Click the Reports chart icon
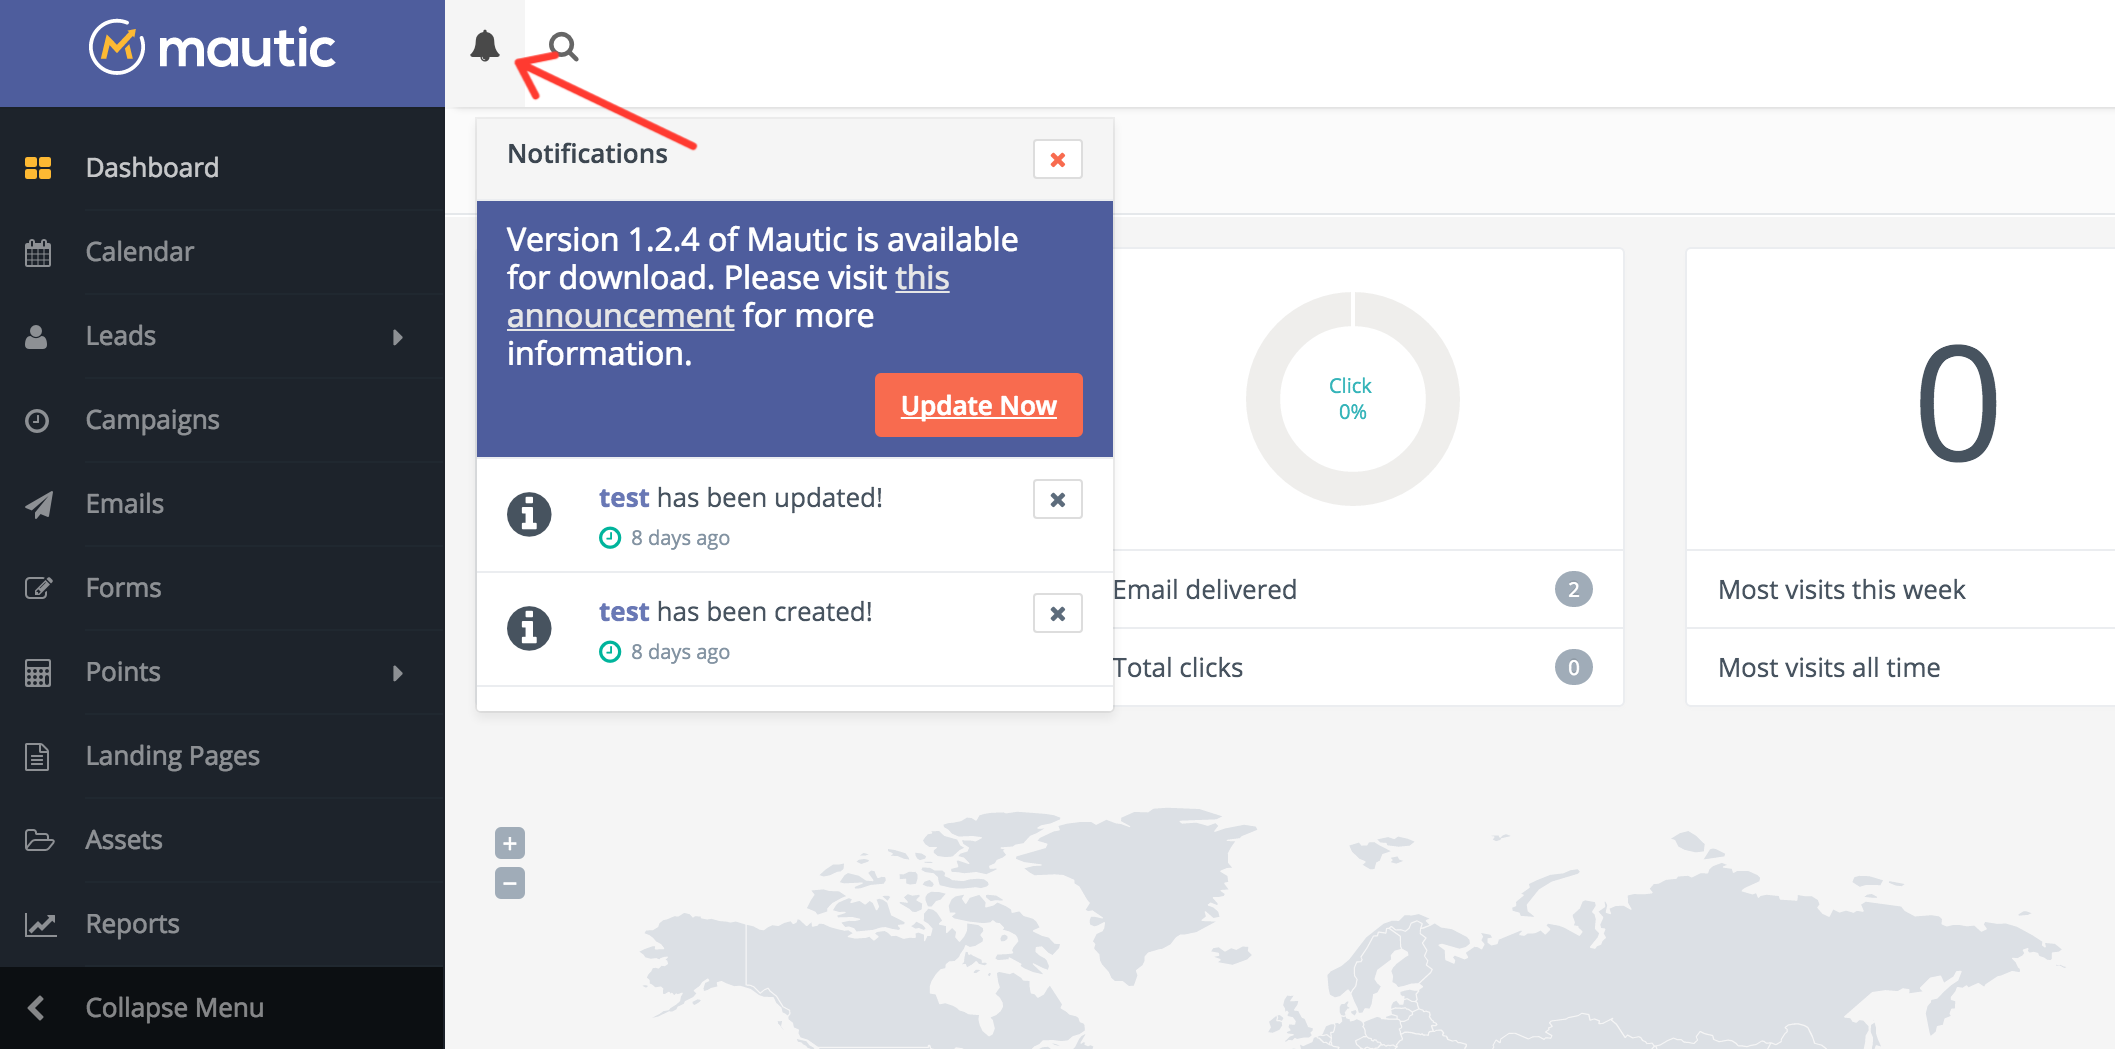The width and height of the screenshot is (2118, 1051). click(40, 925)
